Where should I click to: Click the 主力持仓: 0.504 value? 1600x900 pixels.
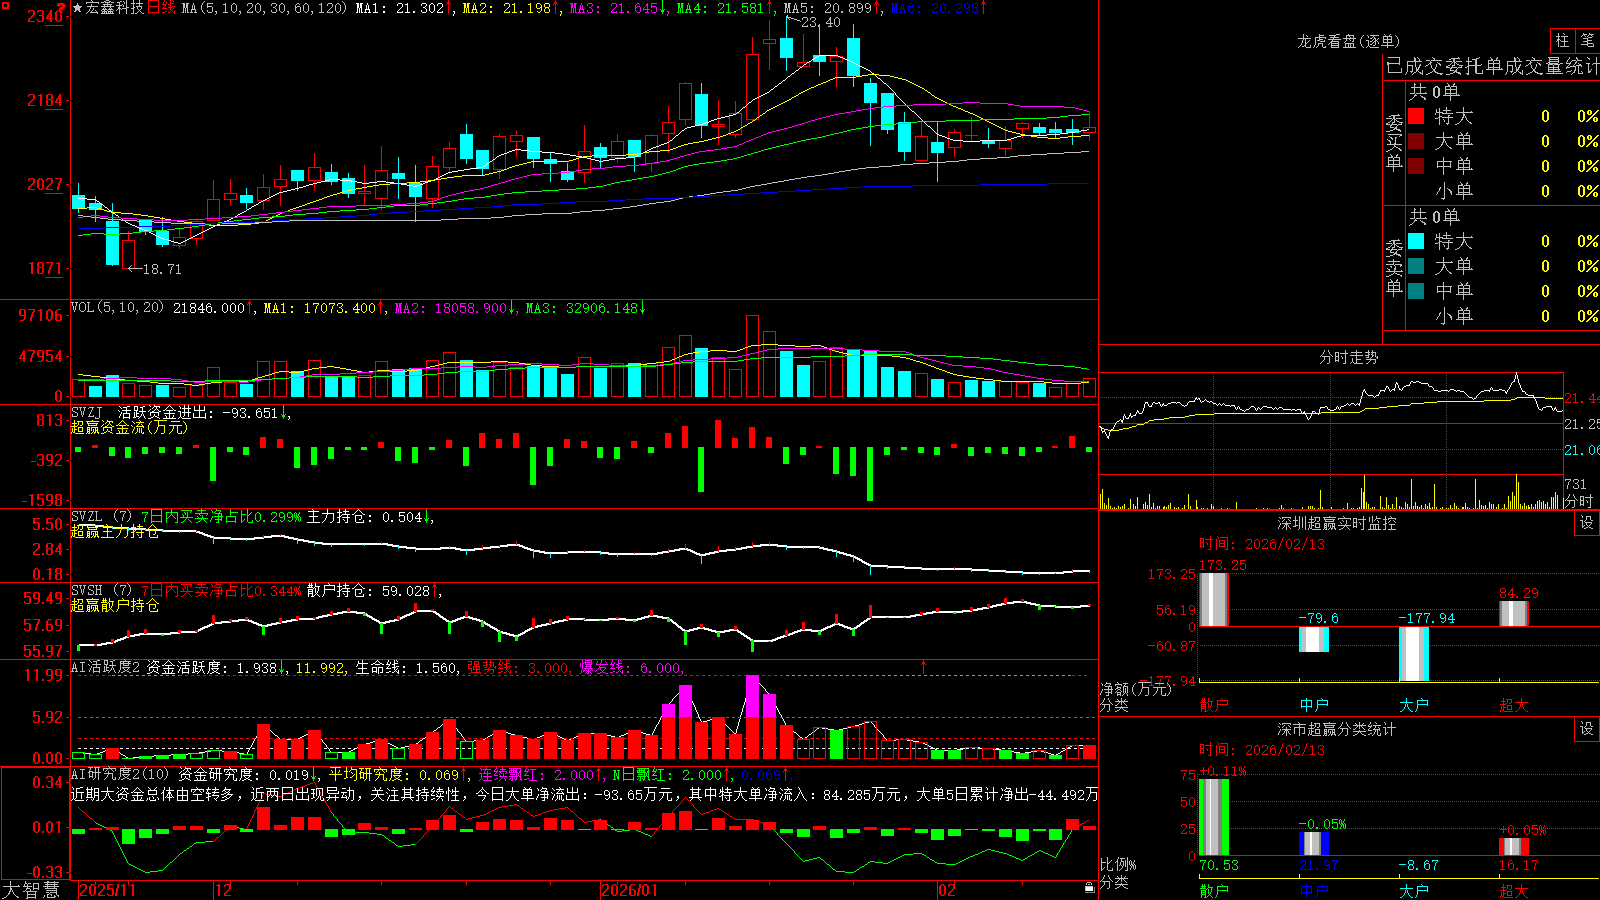pos(367,517)
